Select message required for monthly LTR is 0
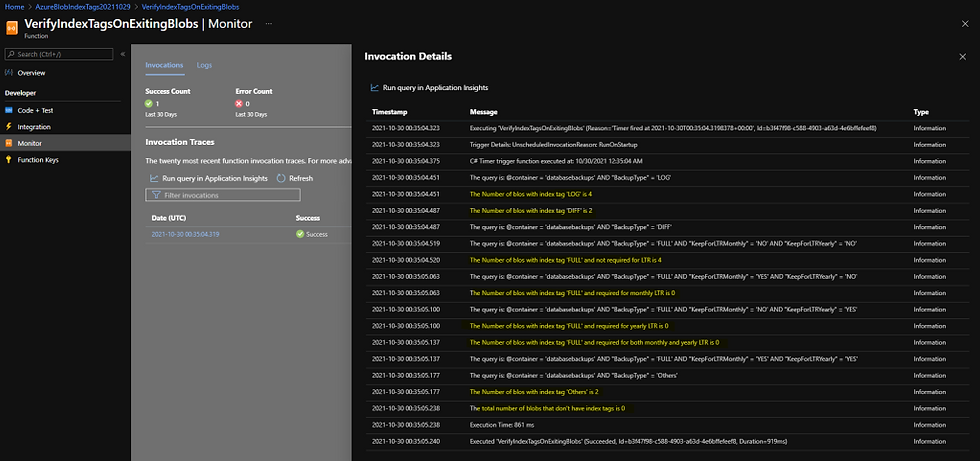This screenshot has width=980, height=461. pyautogui.click(x=572, y=292)
